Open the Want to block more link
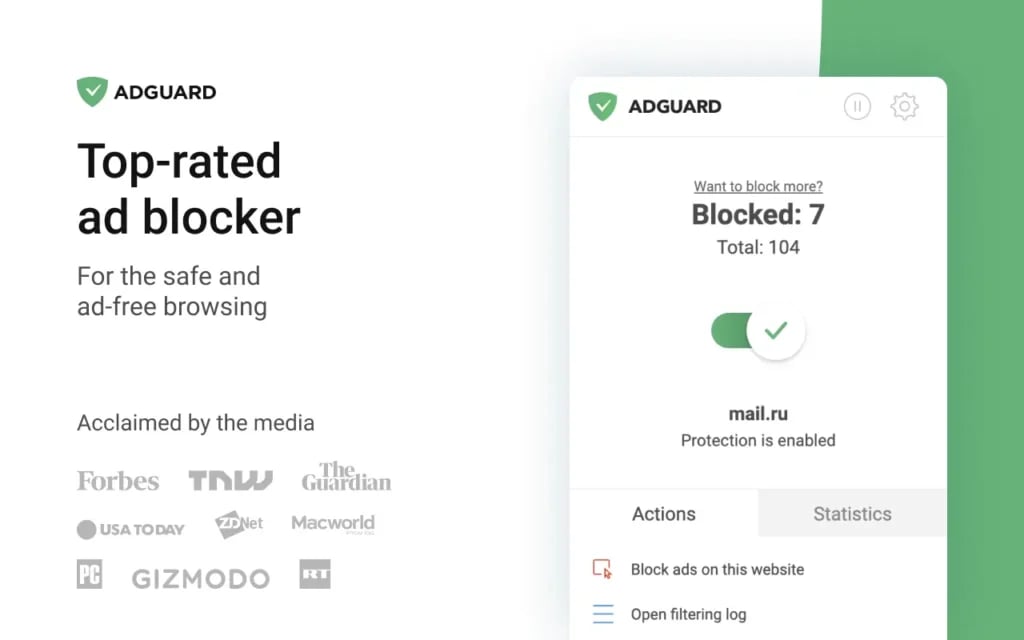The height and width of the screenshot is (640, 1024). [x=757, y=186]
